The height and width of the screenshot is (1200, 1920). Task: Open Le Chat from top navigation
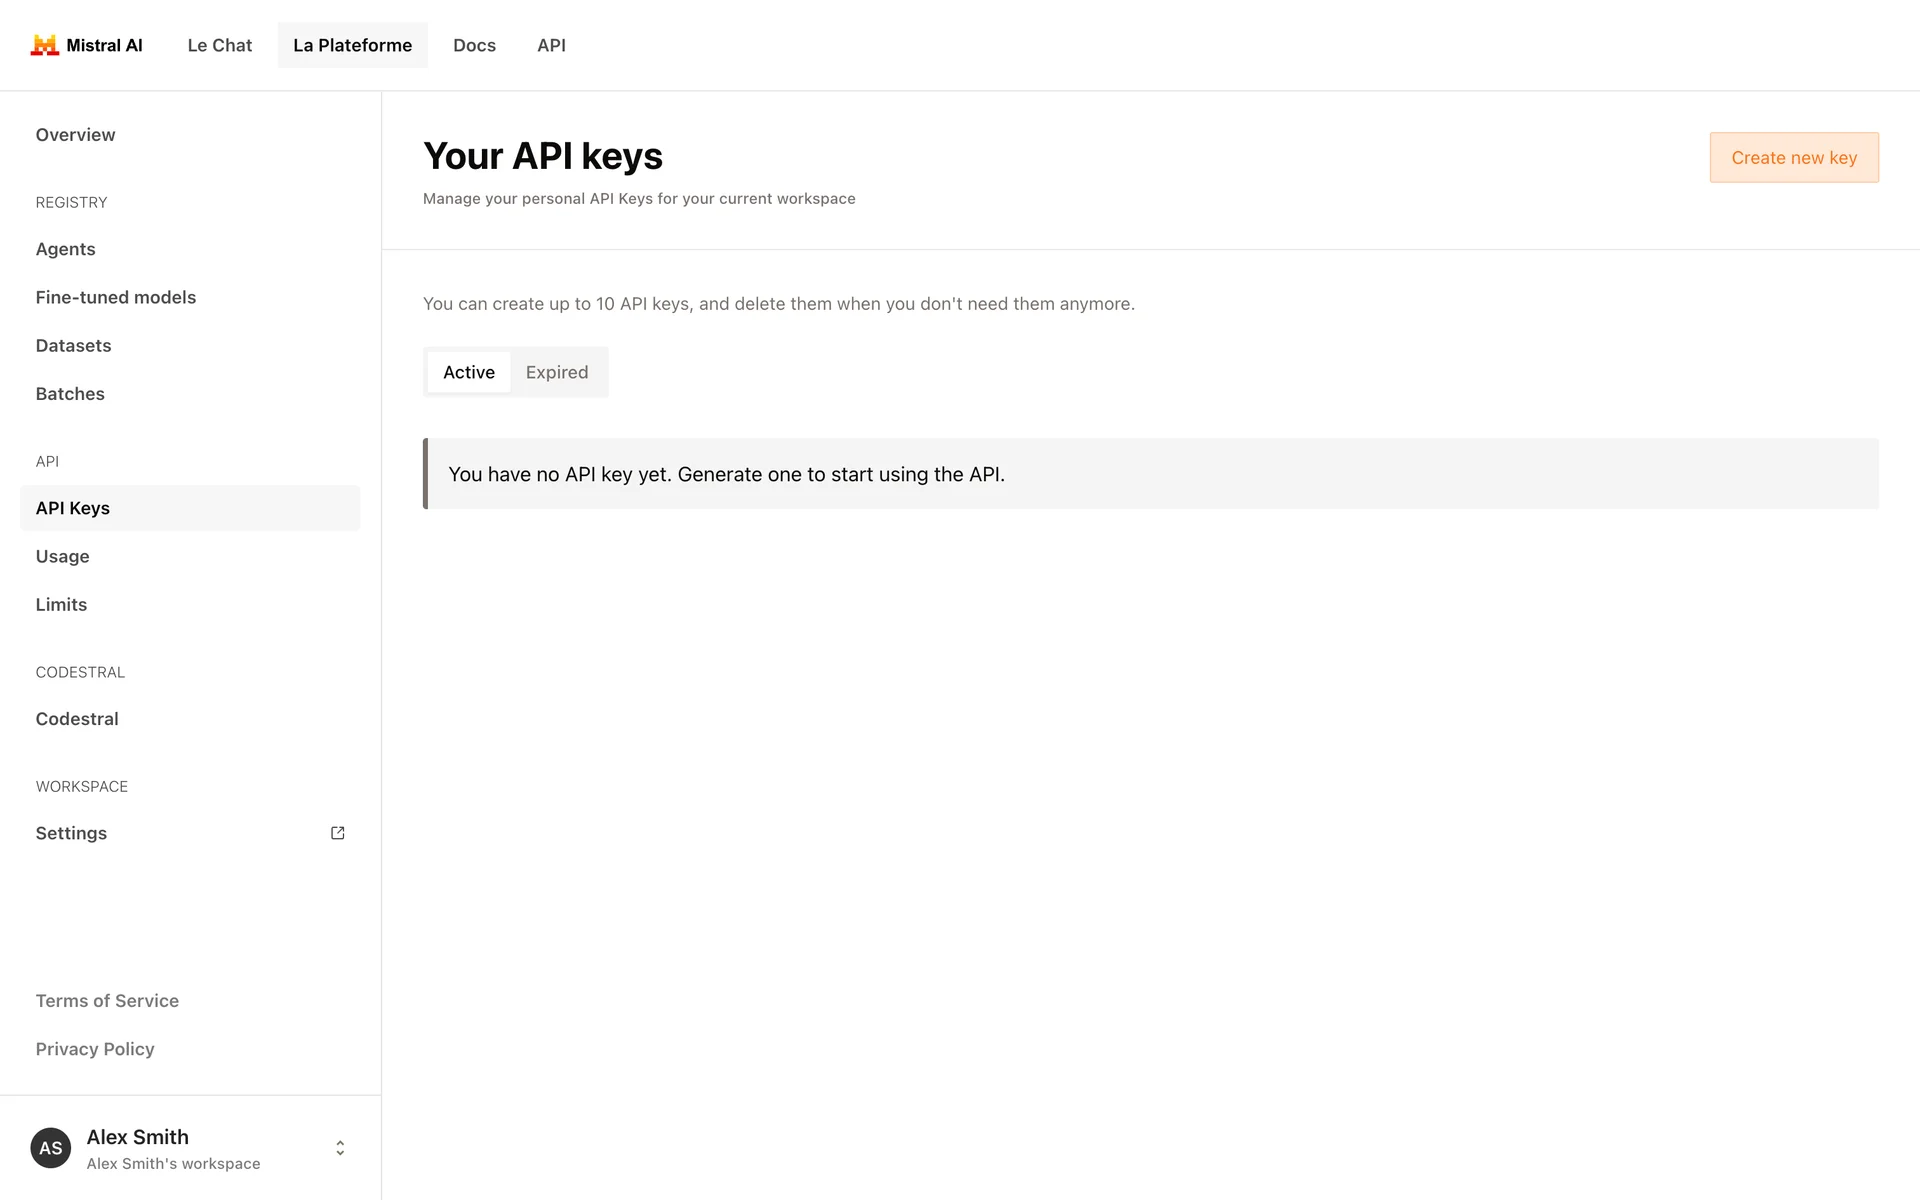coord(220,45)
